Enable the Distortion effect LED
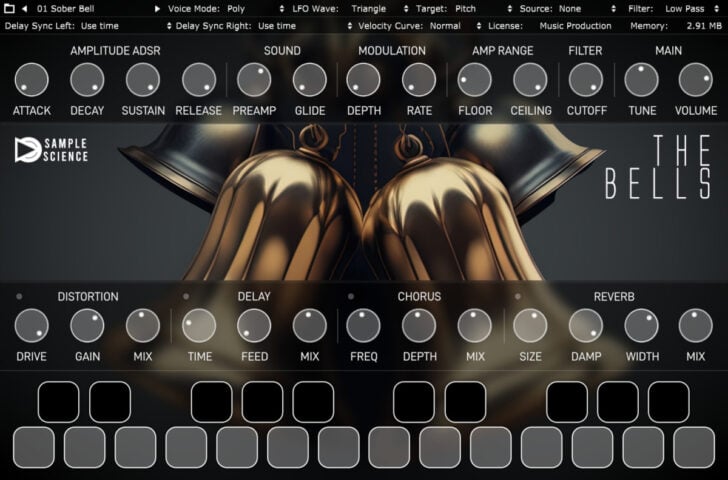Image resolution: width=728 pixels, height=480 pixels. (x=19, y=296)
